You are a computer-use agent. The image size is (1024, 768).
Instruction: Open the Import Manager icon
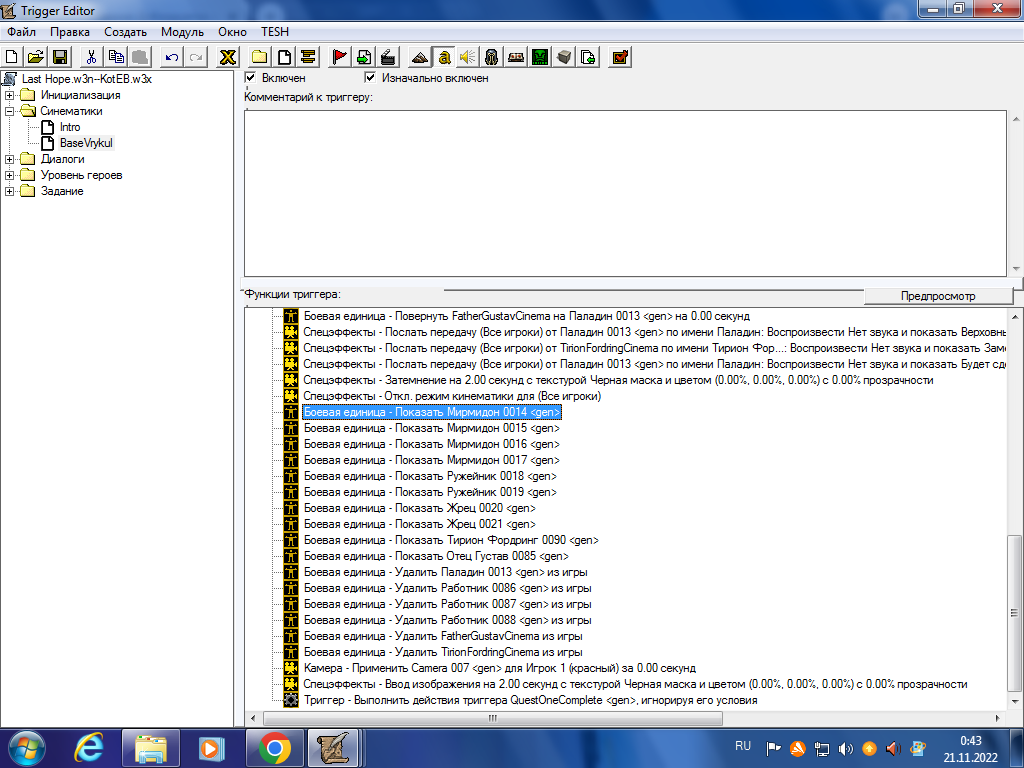(x=588, y=57)
